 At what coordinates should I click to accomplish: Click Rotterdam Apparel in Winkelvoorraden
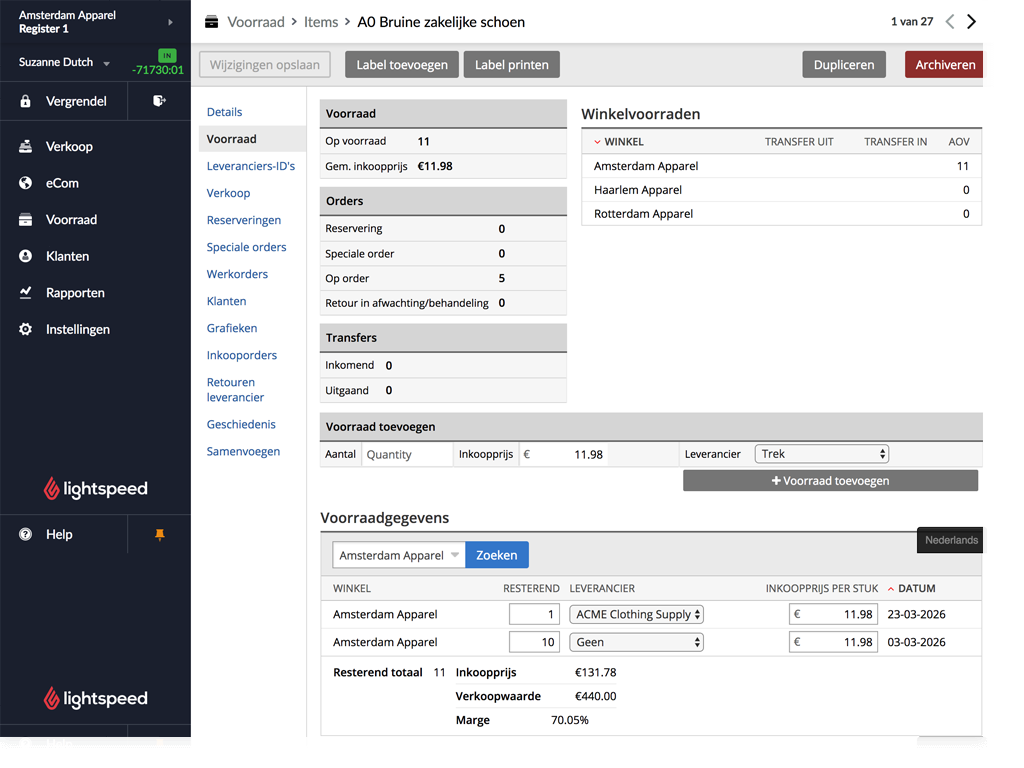[x=643, y=214]
